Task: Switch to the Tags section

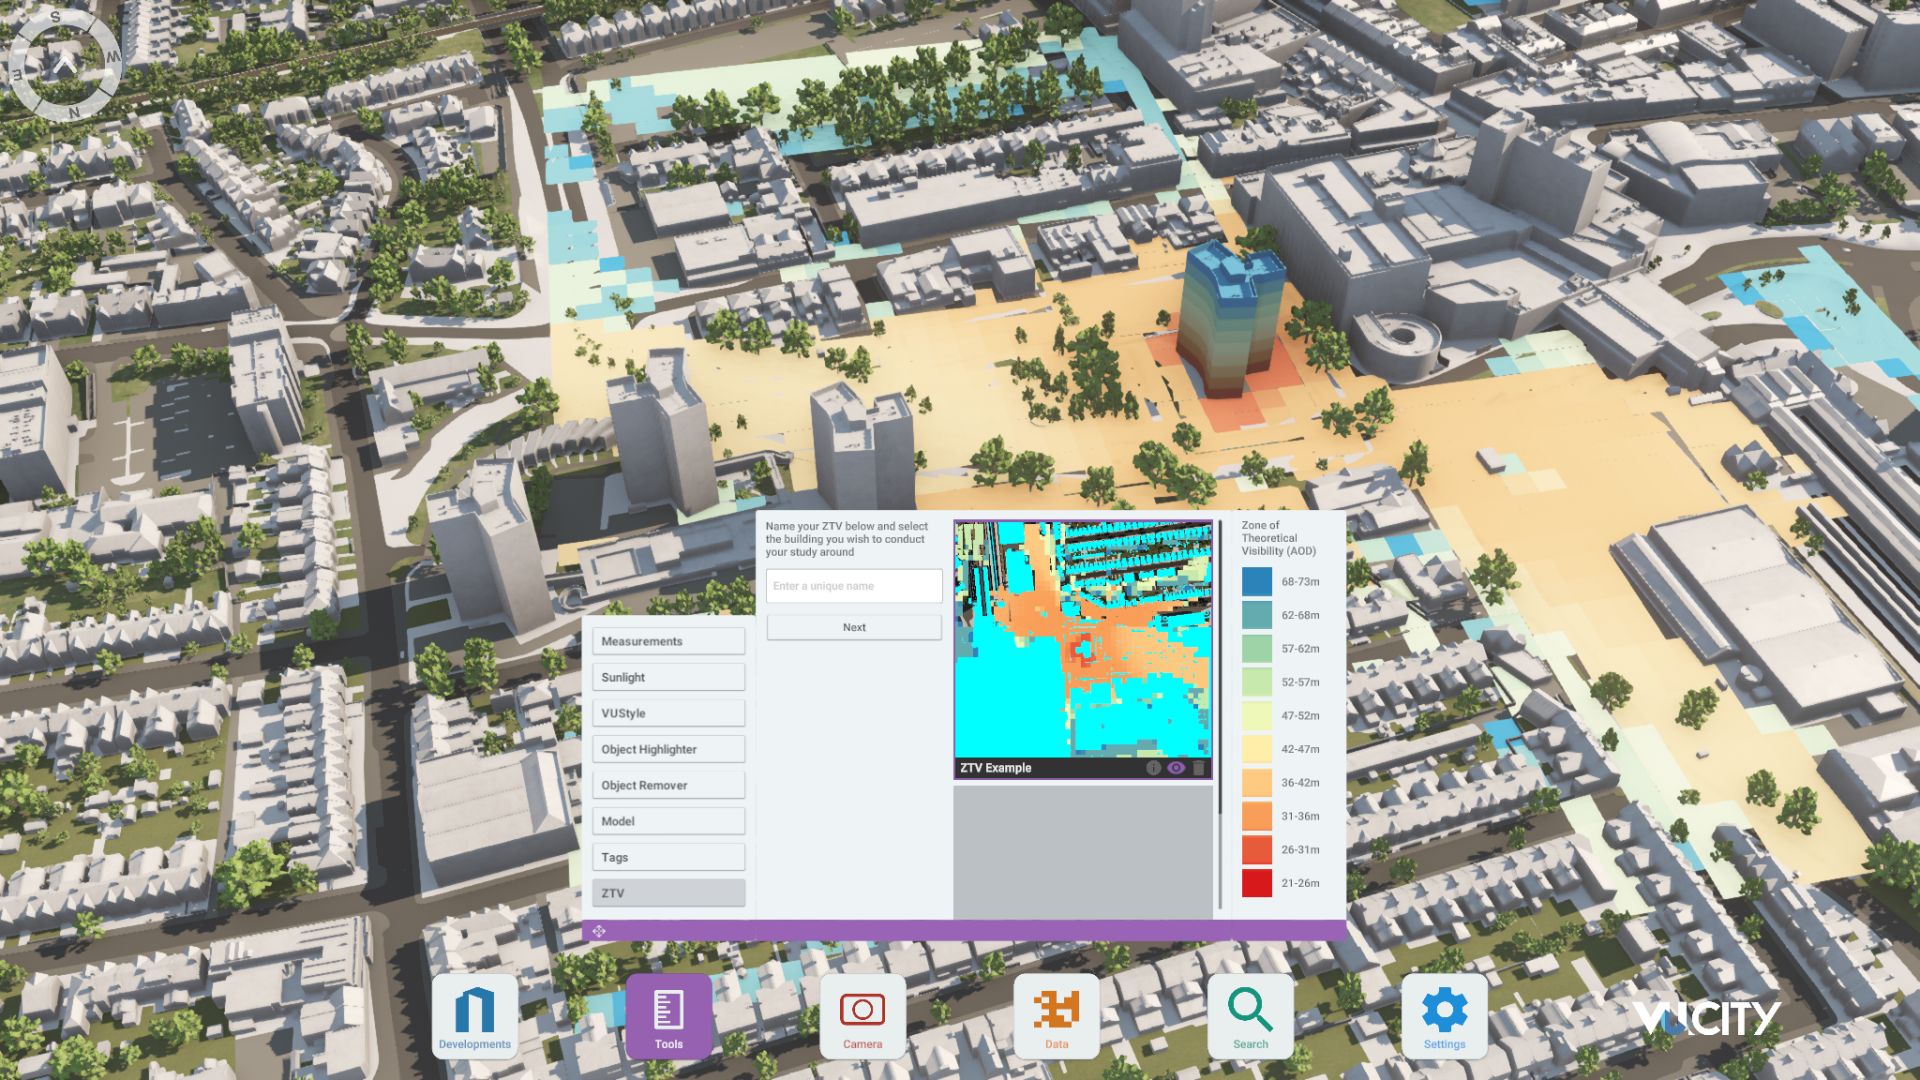Action: point(668,856)
